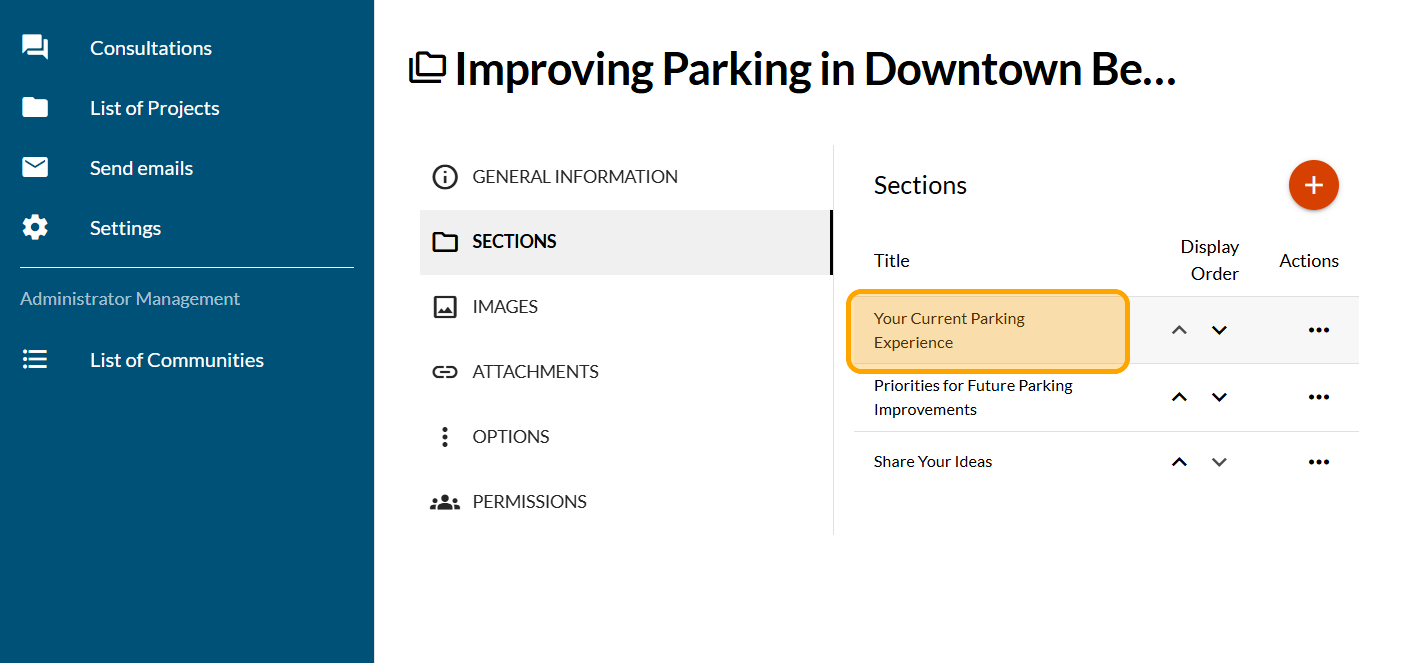Select the Permissions tab

click(529, 502)
